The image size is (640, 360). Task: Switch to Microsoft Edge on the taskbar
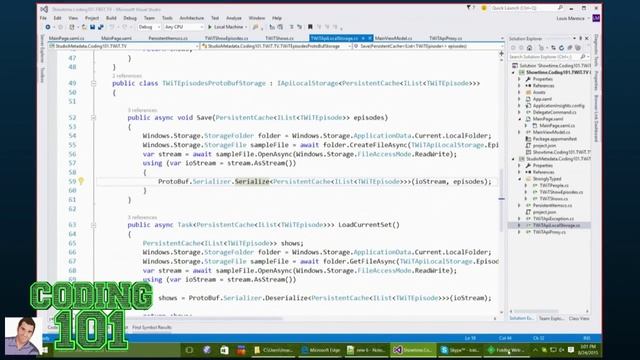point(321,350)
